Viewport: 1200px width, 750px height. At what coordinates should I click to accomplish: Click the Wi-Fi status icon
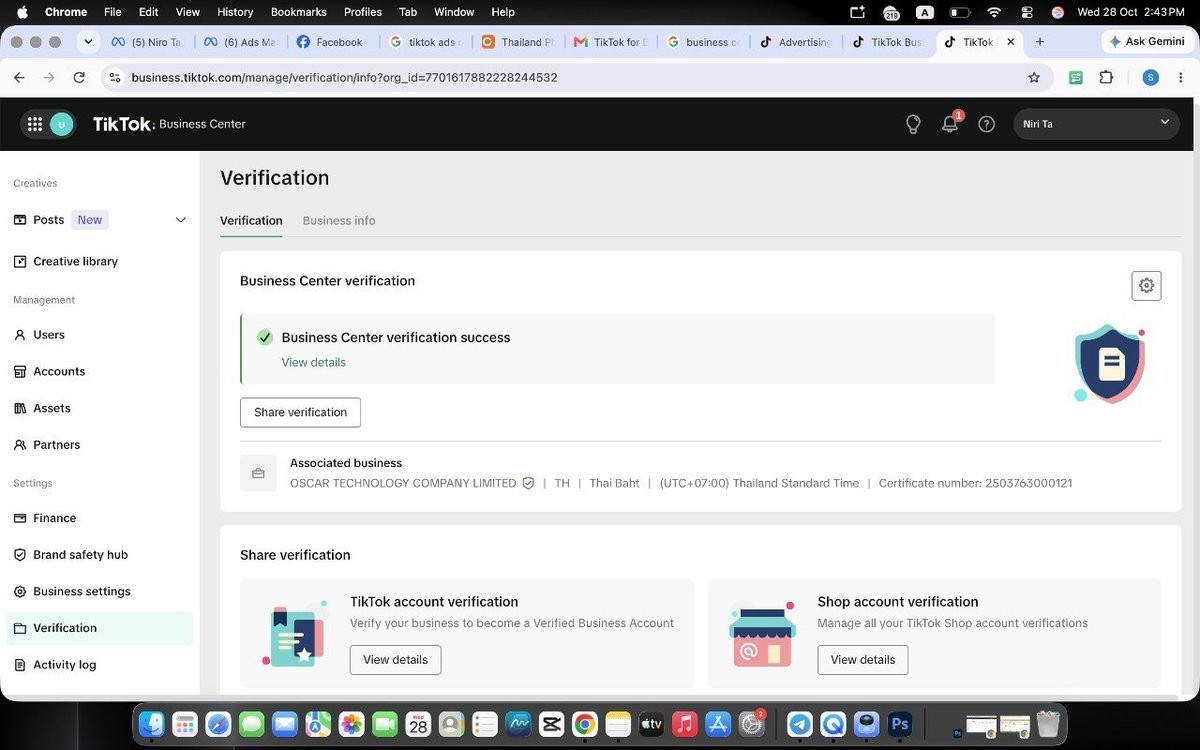(x=993, y=12)
